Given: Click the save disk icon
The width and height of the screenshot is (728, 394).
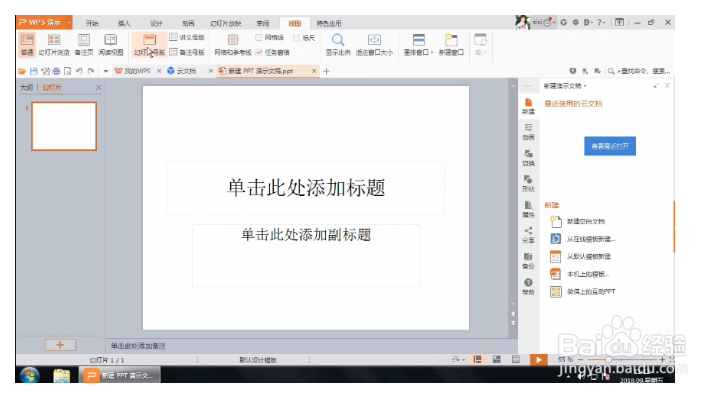Looking at the screenshot, I should pyautogui.click(x=33, y=71).
